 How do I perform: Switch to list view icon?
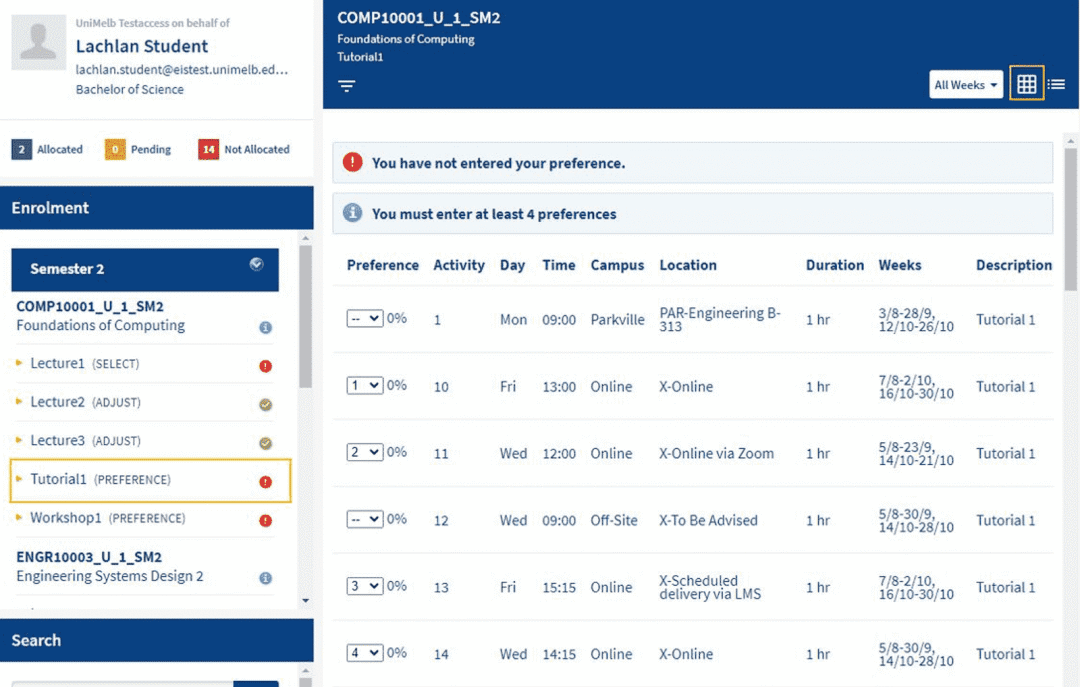pos(1057,84)
